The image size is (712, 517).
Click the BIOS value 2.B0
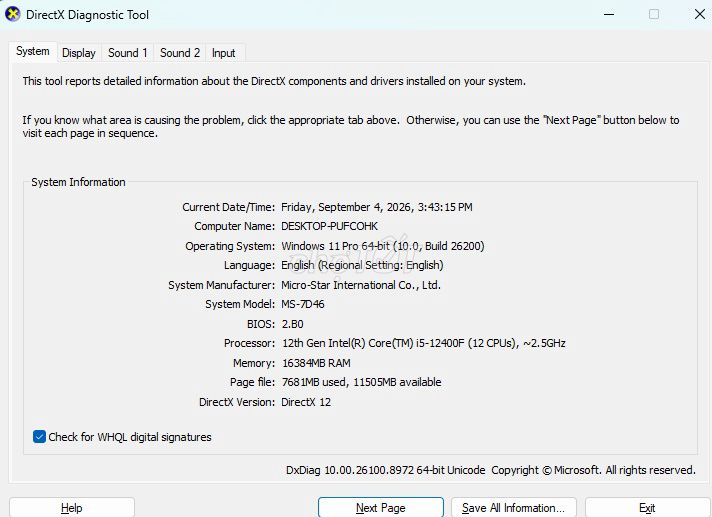pyautogui.click(x=292, y=324)
